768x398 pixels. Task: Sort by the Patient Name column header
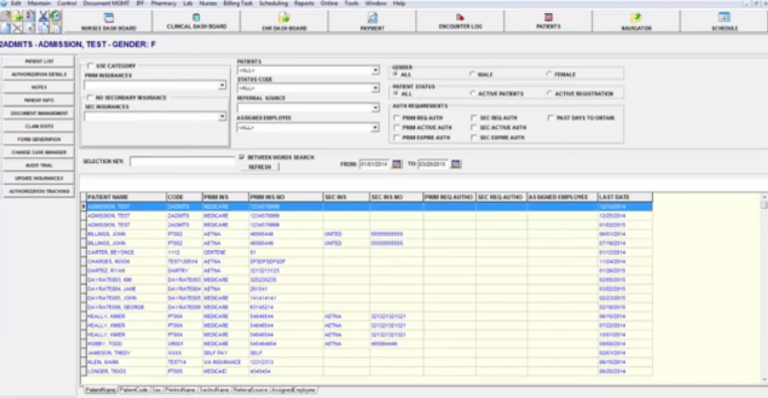click(126, 197)
